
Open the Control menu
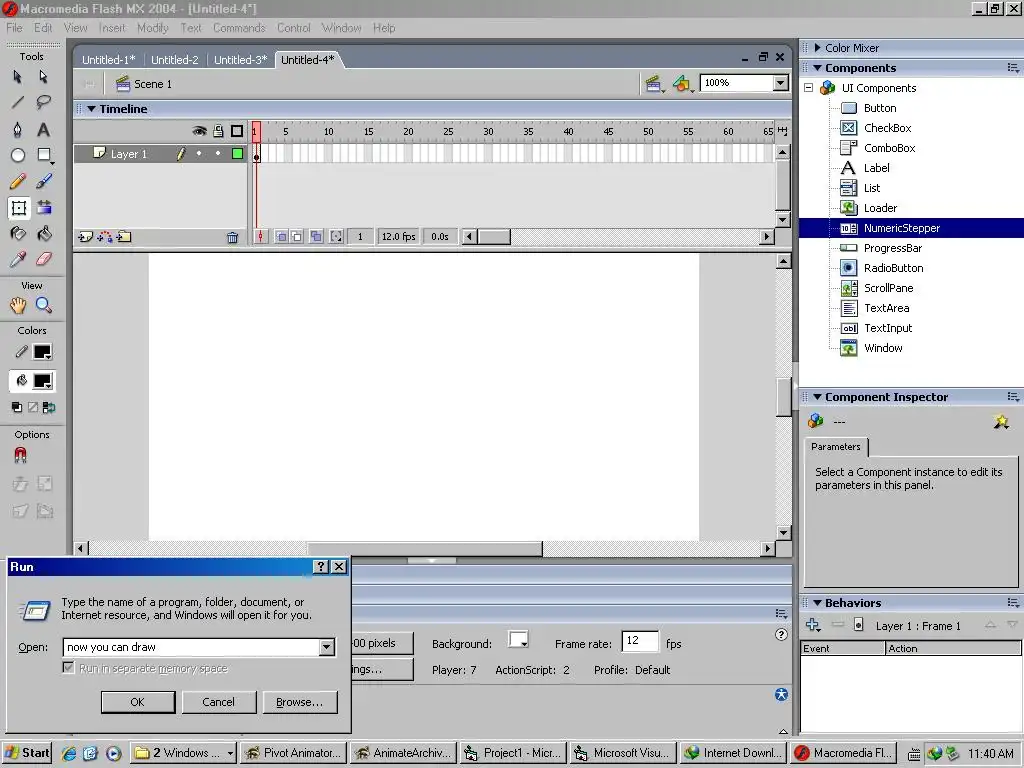tap(293, 28)
